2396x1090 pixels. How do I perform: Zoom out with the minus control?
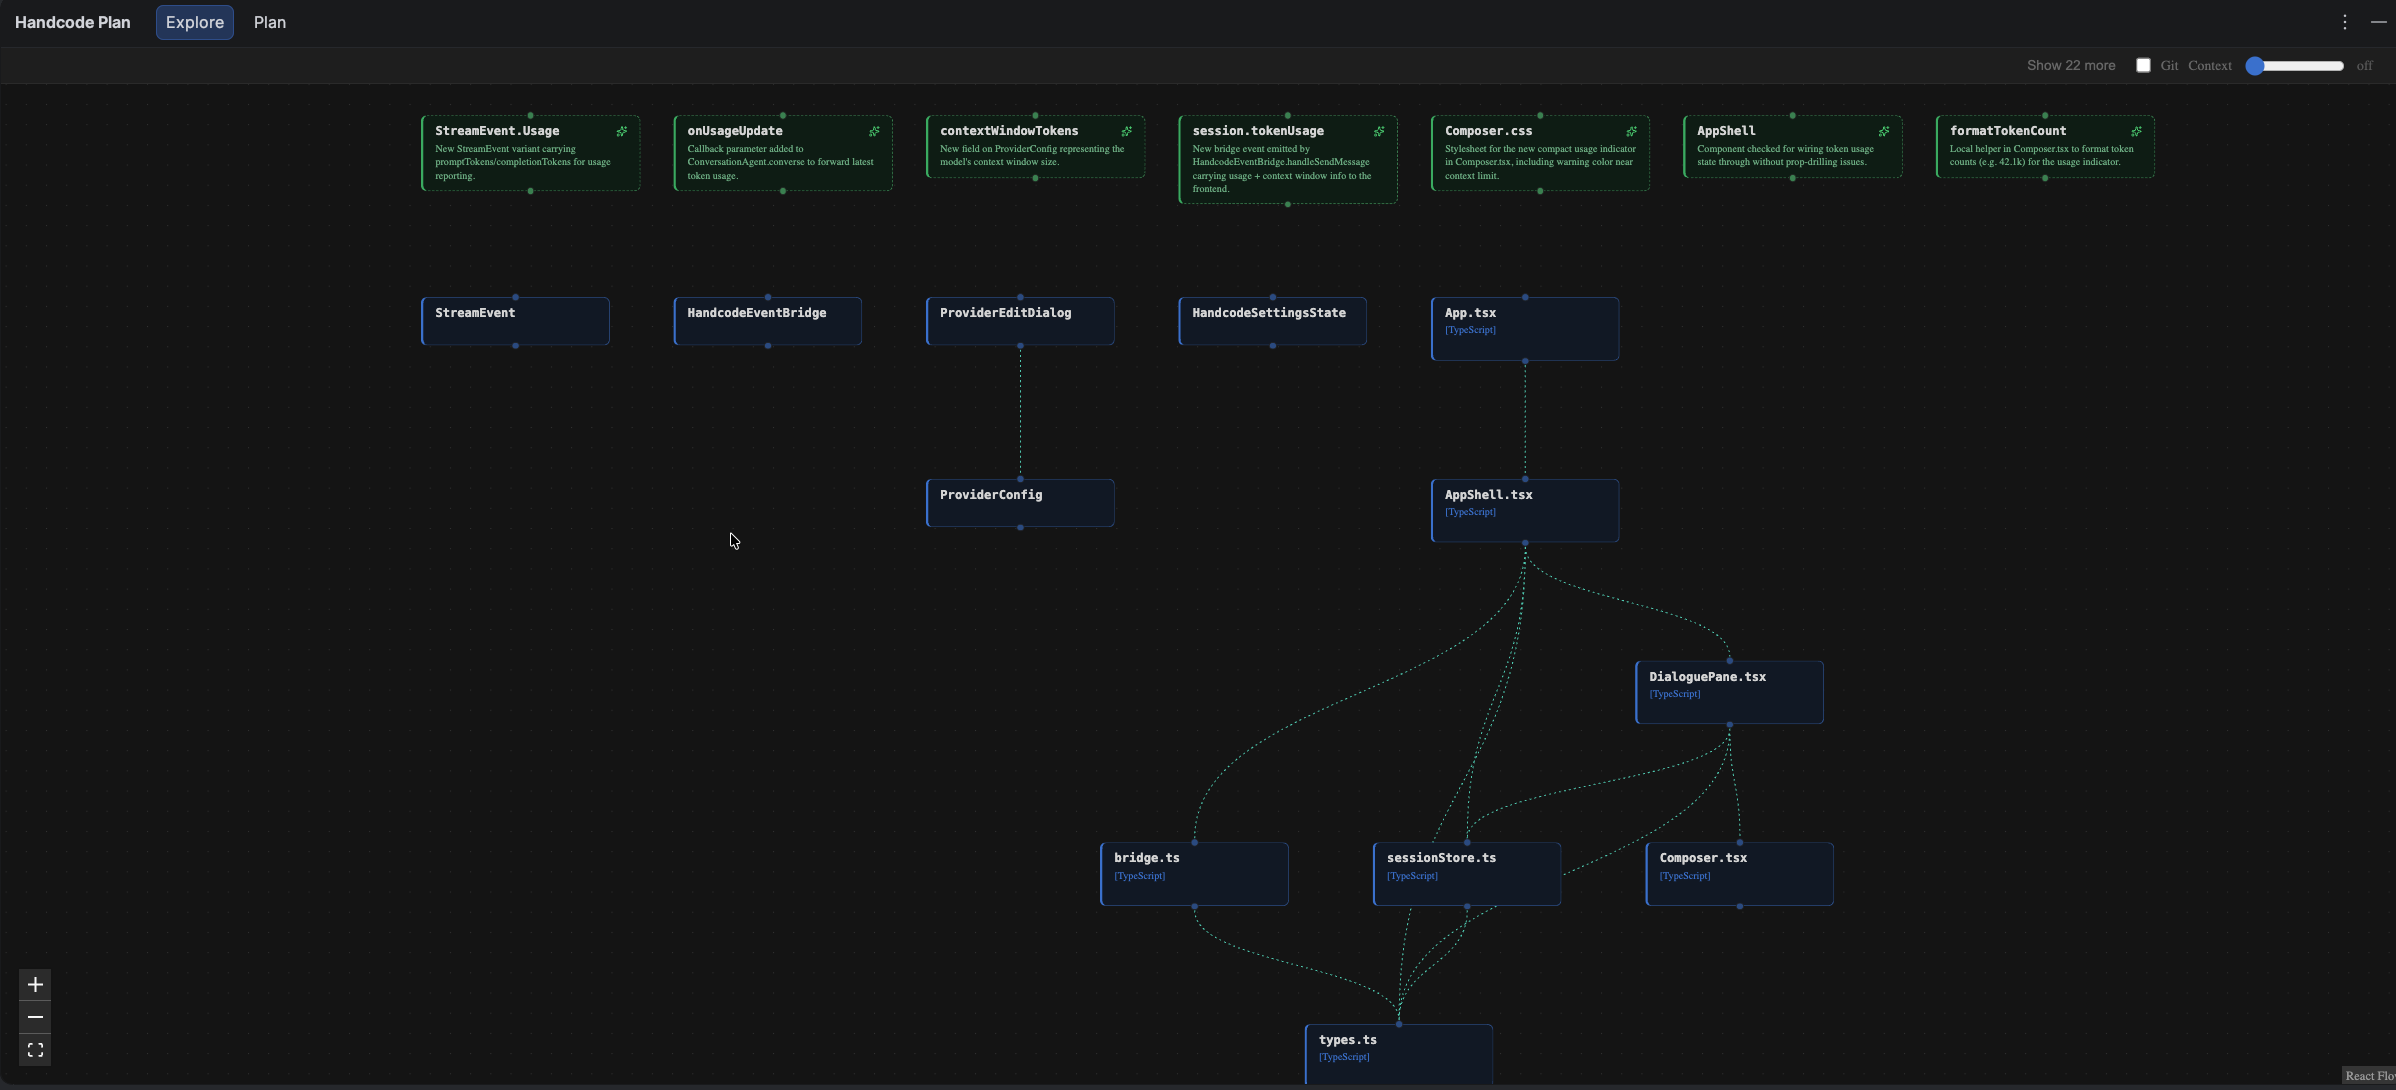pos(35,1017)
